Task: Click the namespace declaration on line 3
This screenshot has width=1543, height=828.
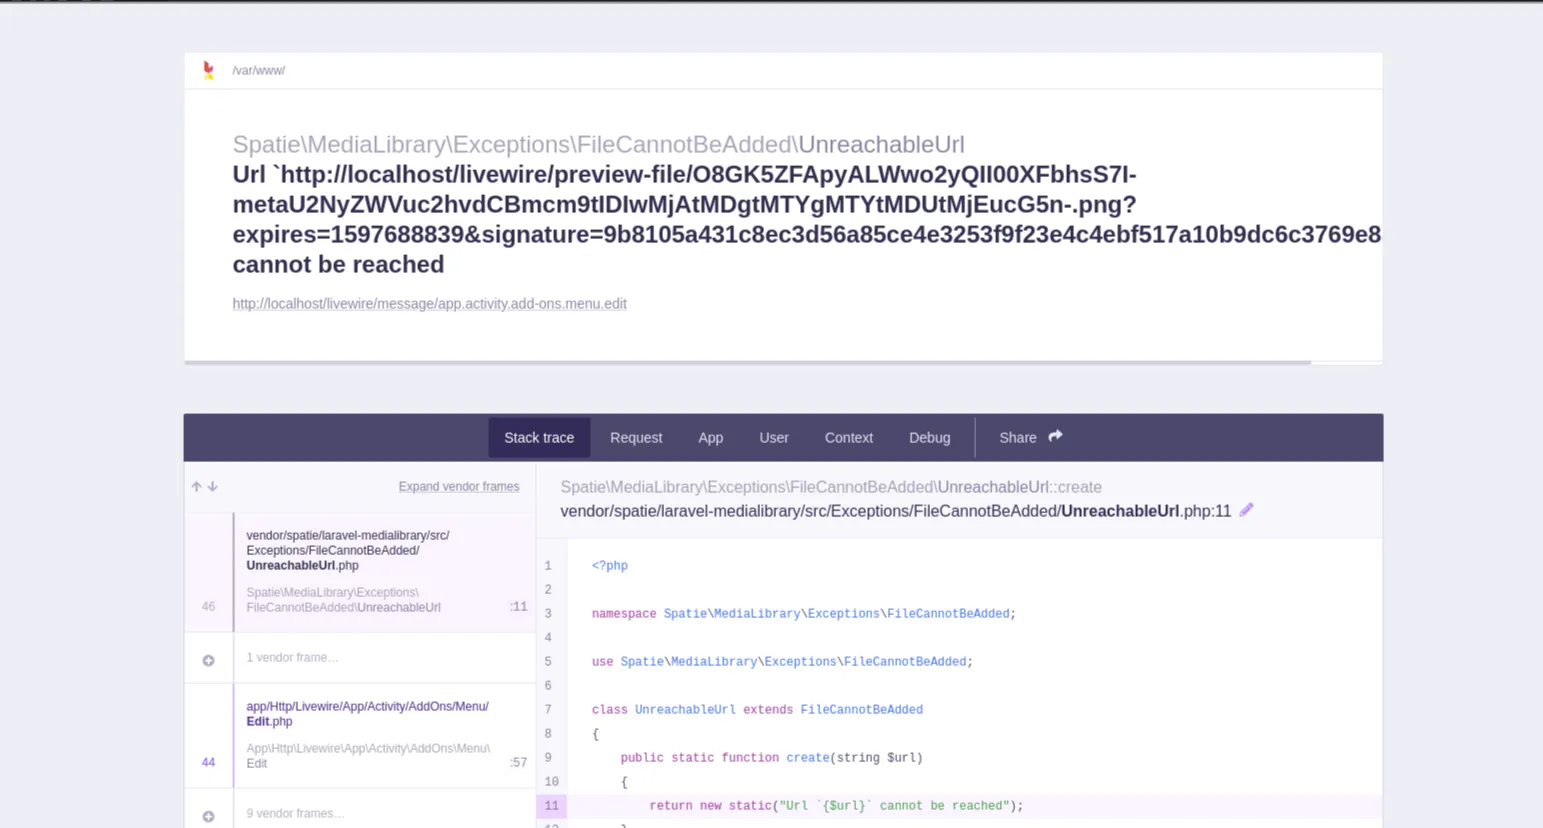Action: [x=804, y=614]
